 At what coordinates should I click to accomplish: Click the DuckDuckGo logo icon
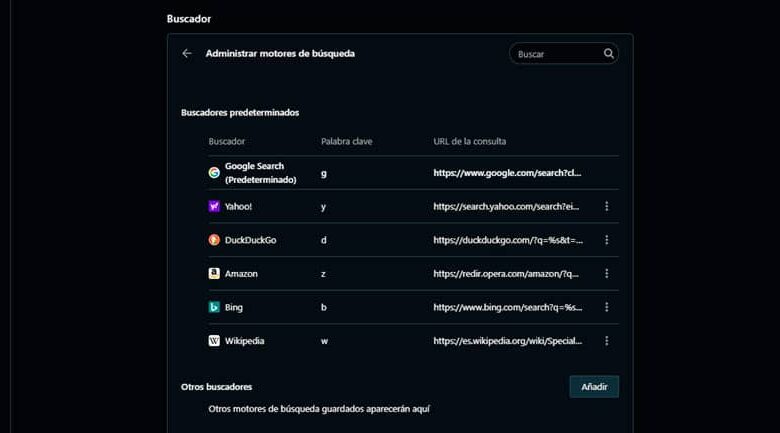click(x=214, y=240)
